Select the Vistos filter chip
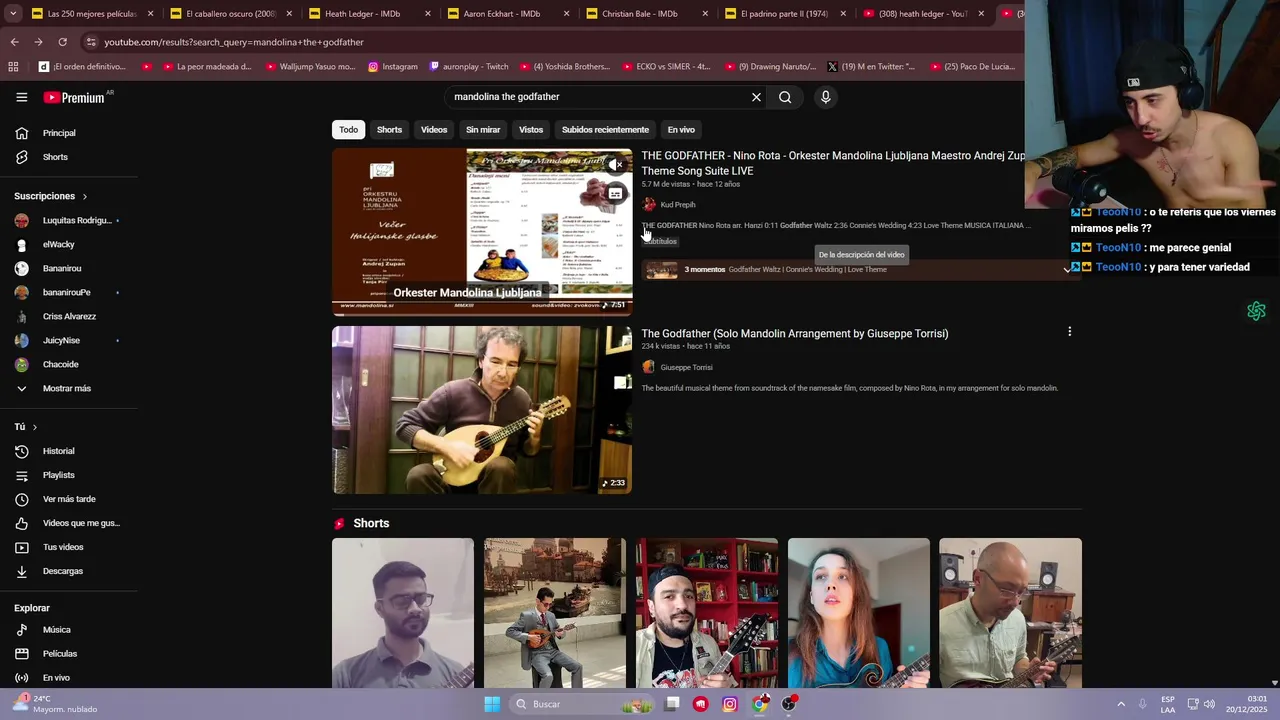Image resolution: width=1280 pixels, height=720 pixels. click(x=531, y=130)
